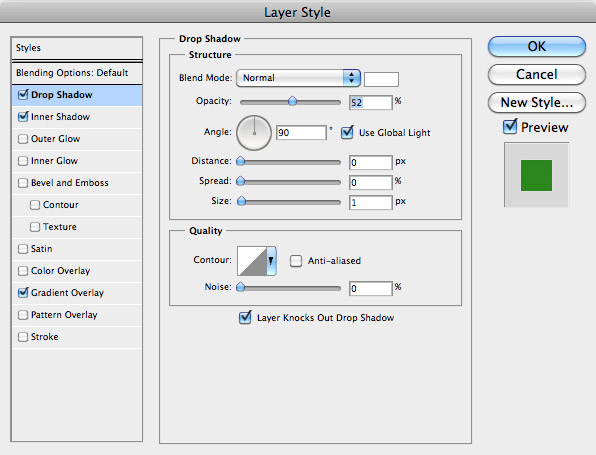Toggle the Preview checkbox
The height and width of the screenshot is (455, 596).
coord(510,127)
